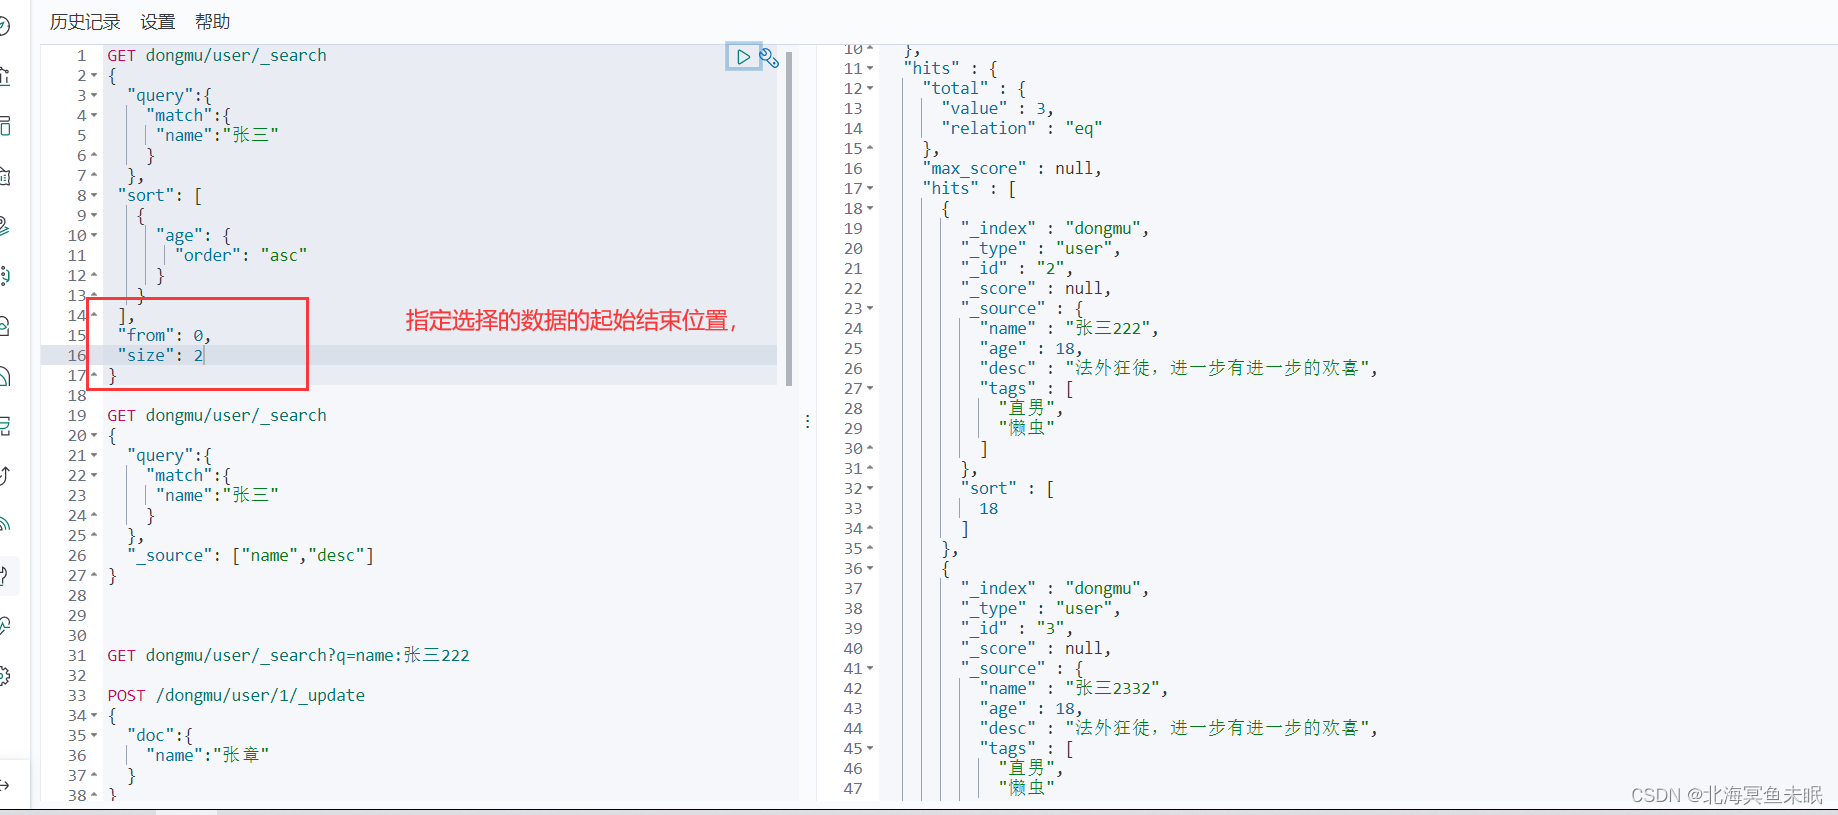Click "懒虫" tag on response line 29
Image resolution: width=1838 pixels, height=815 pixels.
pyautogui.click(x=1026, y=429)
